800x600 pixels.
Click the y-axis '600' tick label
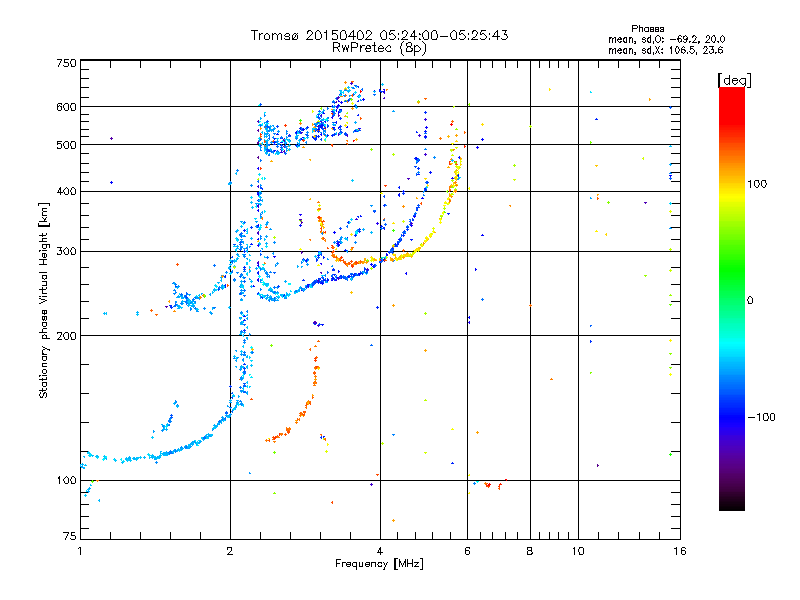(x=66, y=107)
